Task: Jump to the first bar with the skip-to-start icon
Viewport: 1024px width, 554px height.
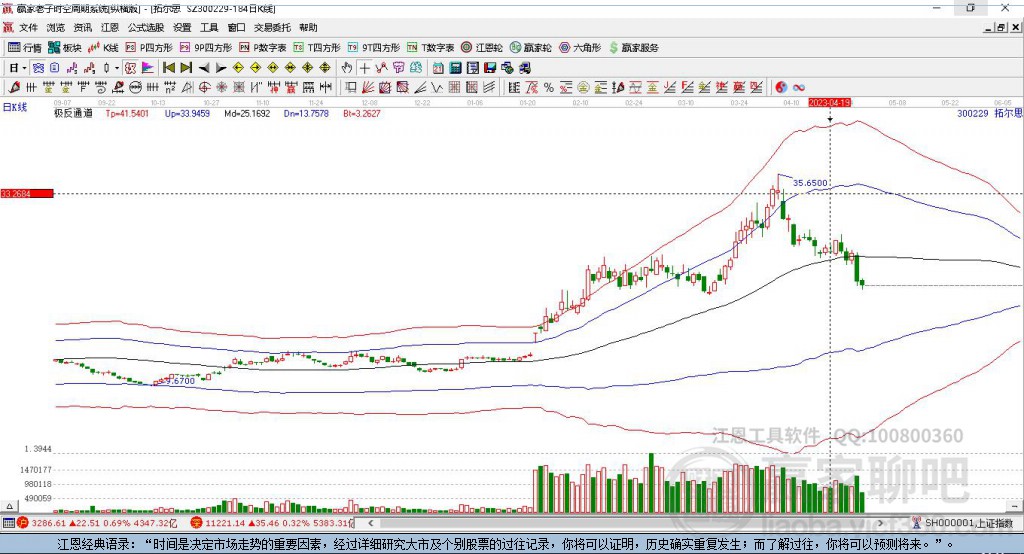Action: [168, 68]
